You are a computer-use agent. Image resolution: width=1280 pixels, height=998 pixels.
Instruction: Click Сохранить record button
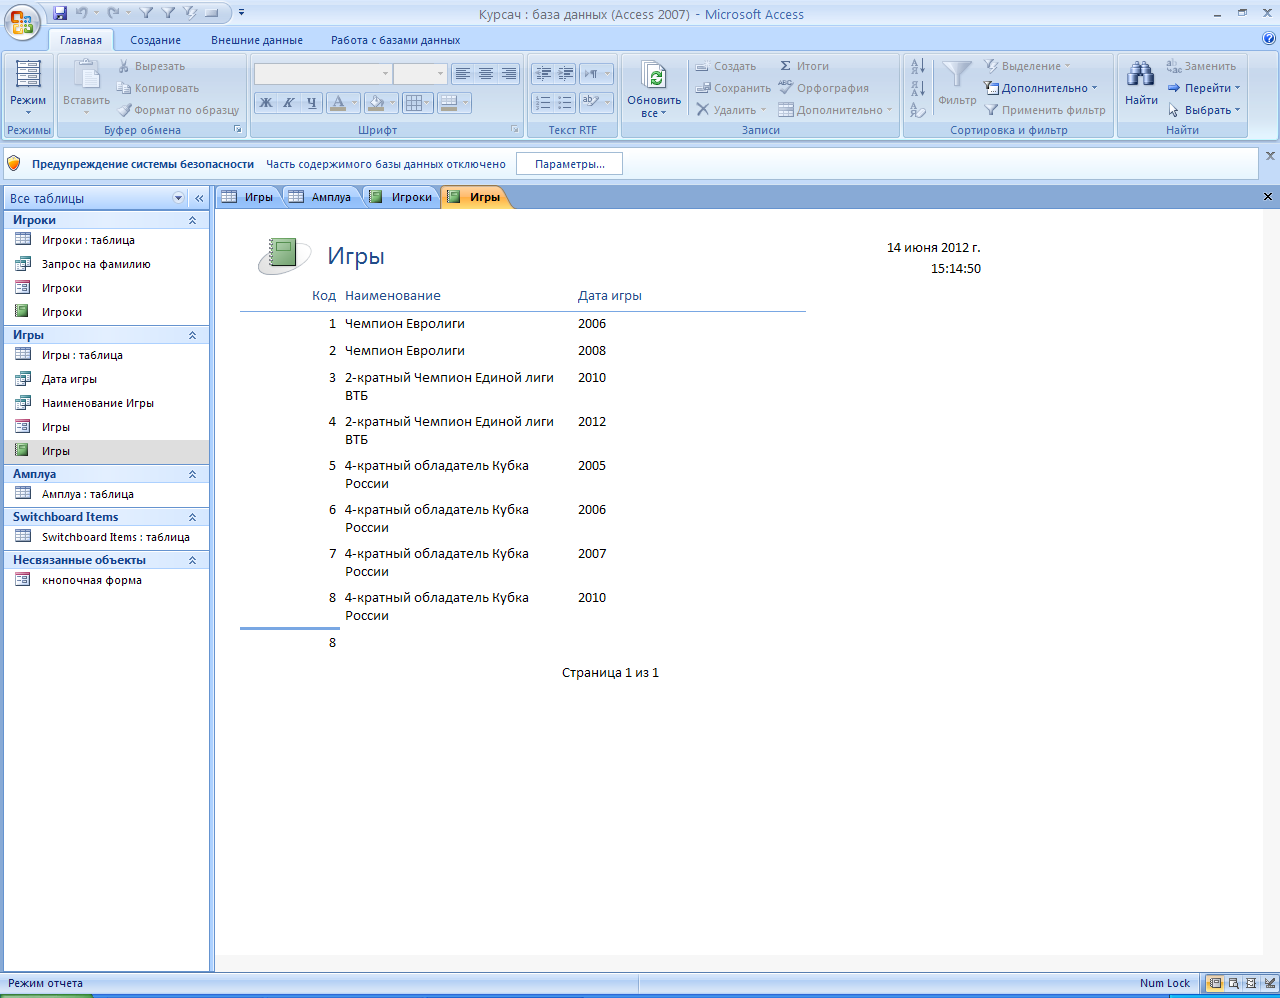pyautogui.click(x=733, y=88)
